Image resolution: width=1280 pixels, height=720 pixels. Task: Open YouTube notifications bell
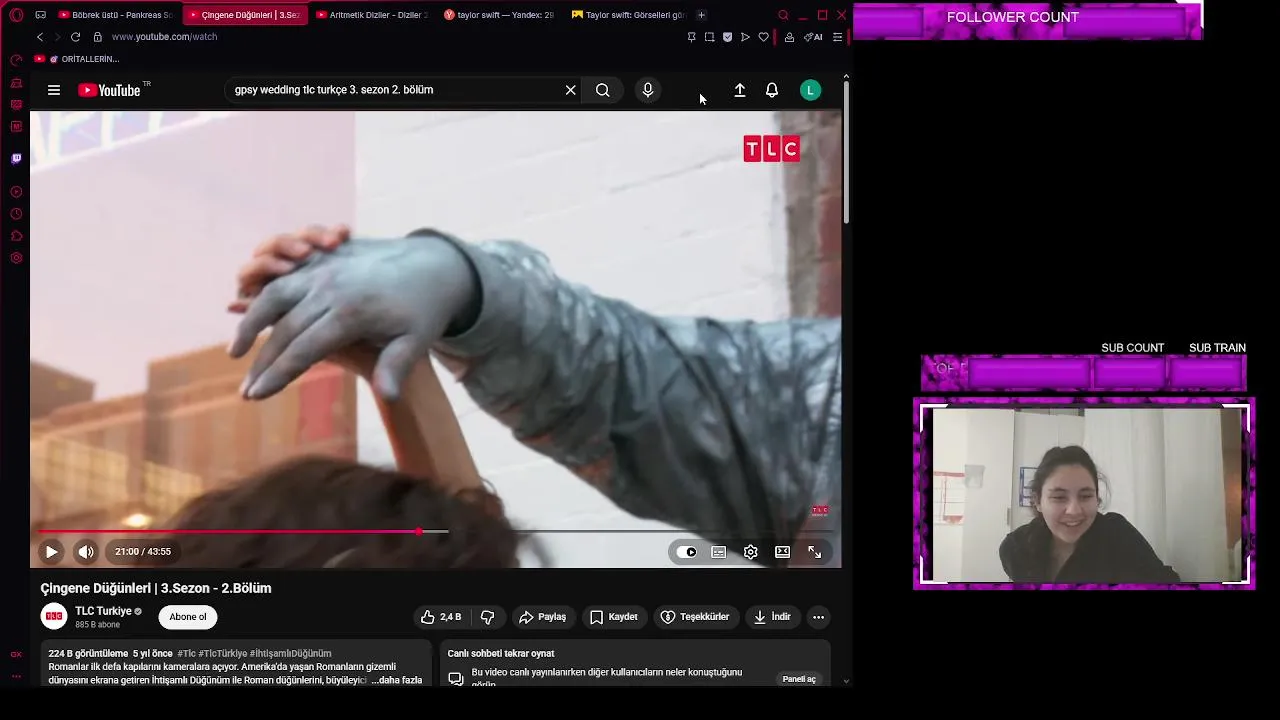(772, 90)
